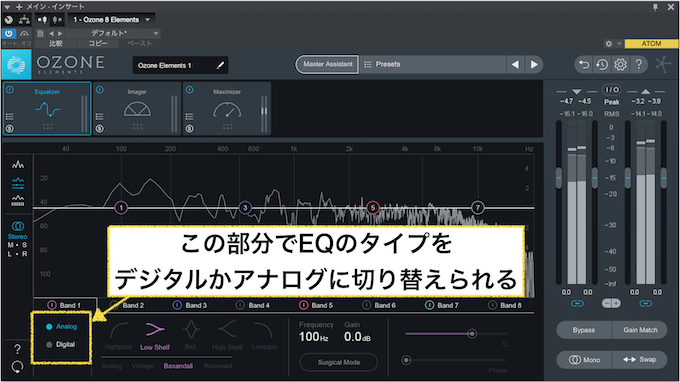
Task: Click the Master Assistant button
Action: [327, 64]
